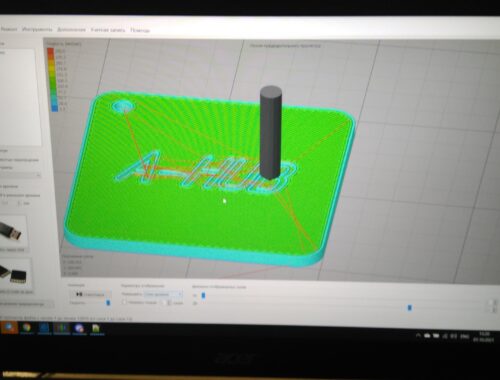Open the blue taskbar application icon

(x=44, y=328)
